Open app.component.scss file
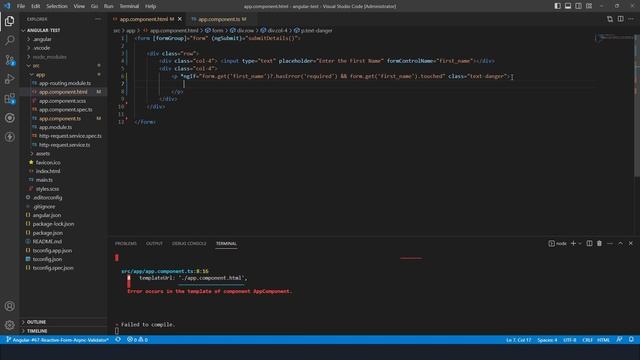This screenshot has height=360, width=640. (63, 101)
